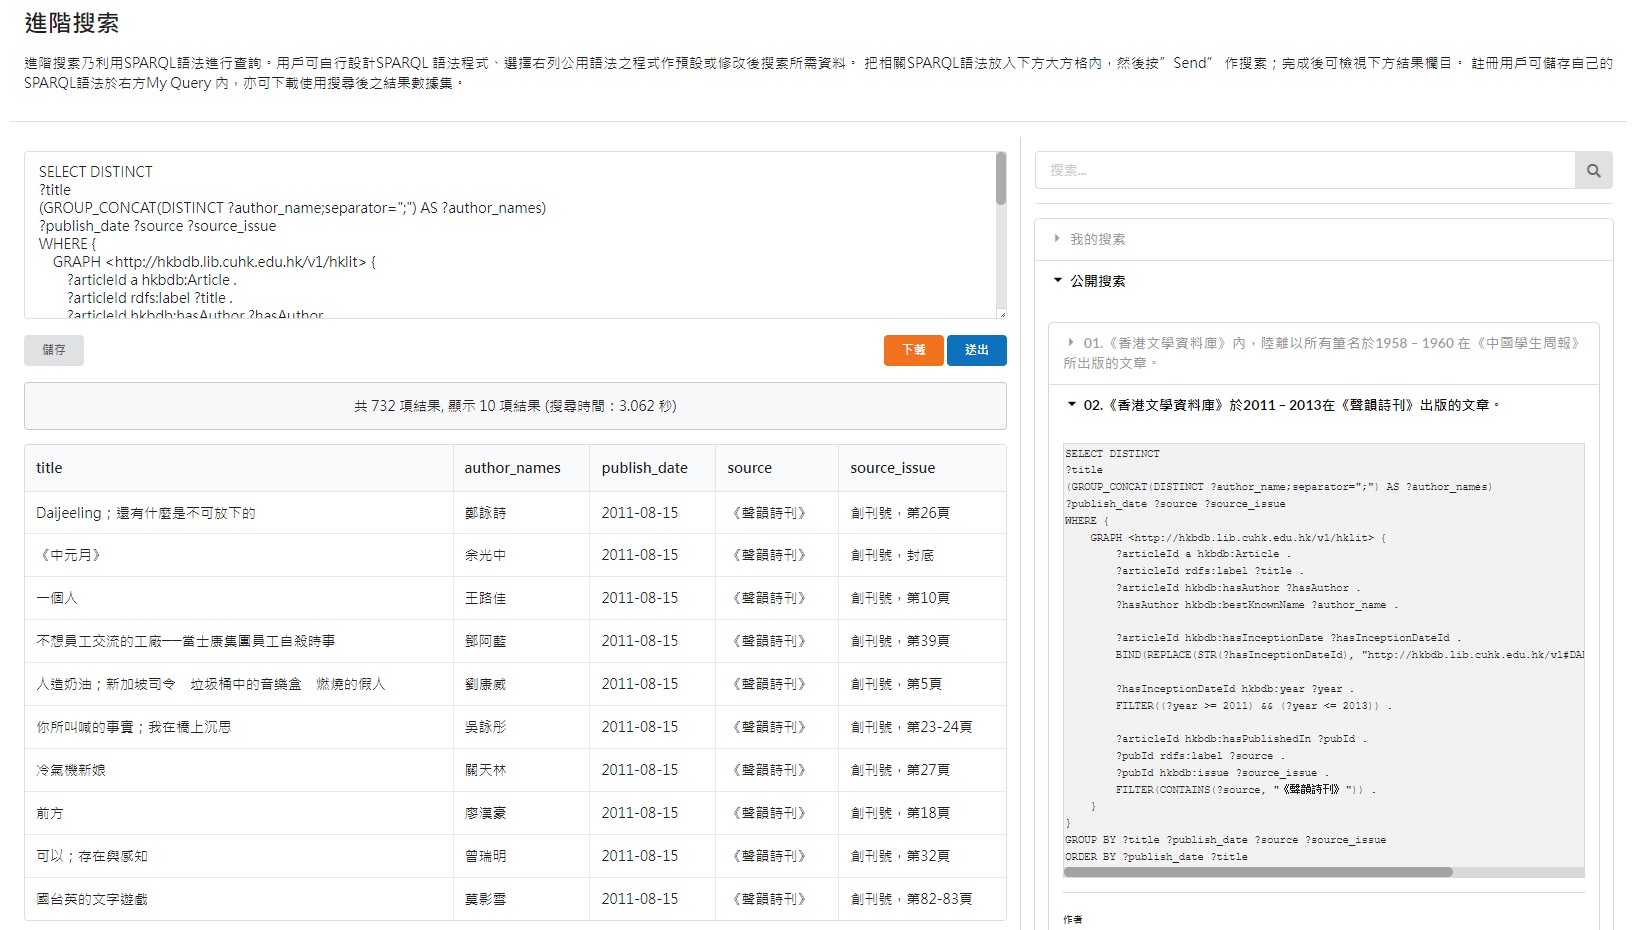This screenshot has height=930, width=1634.
Task: Click the magnifier search icon button
Action: point(1593,171)
